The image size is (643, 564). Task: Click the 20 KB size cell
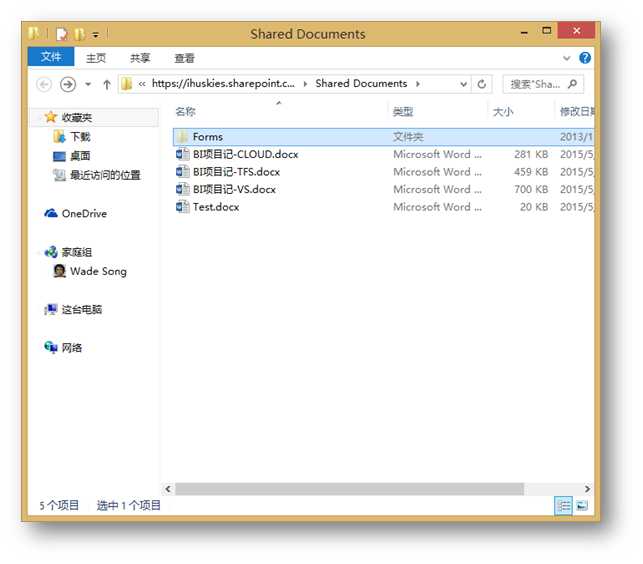pos(534,207)
